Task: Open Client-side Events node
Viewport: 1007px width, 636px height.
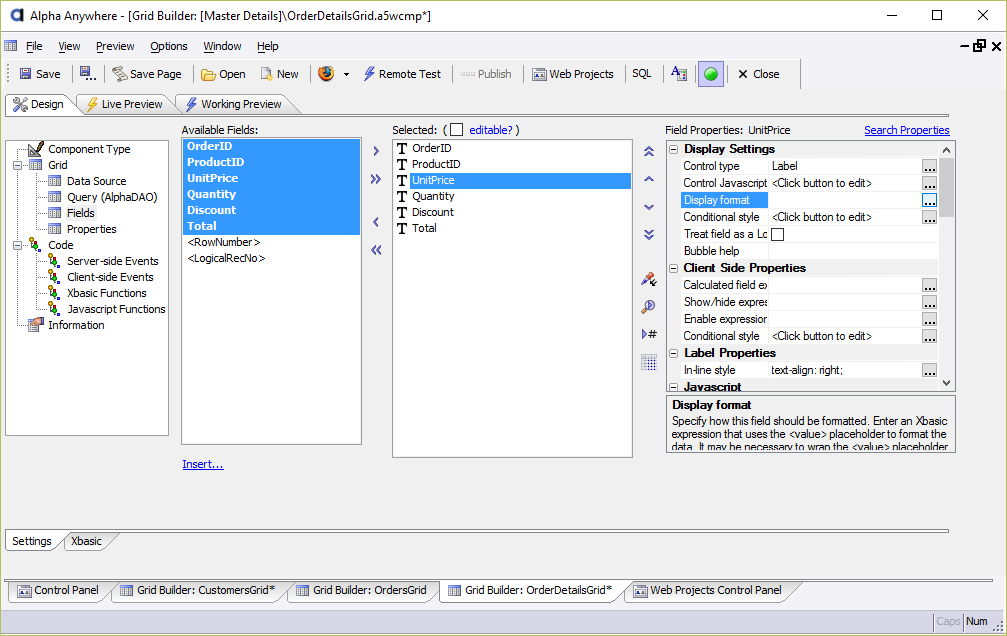Action: click(x=110, y=277)
